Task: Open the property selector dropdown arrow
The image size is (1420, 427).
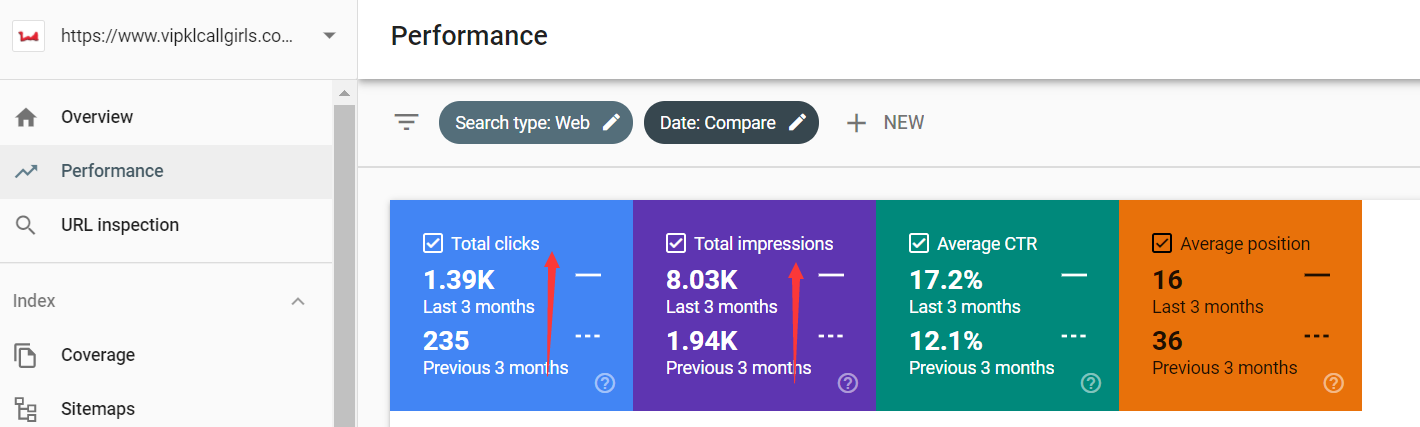Action: pyautogui.click(x=329, y=36)
